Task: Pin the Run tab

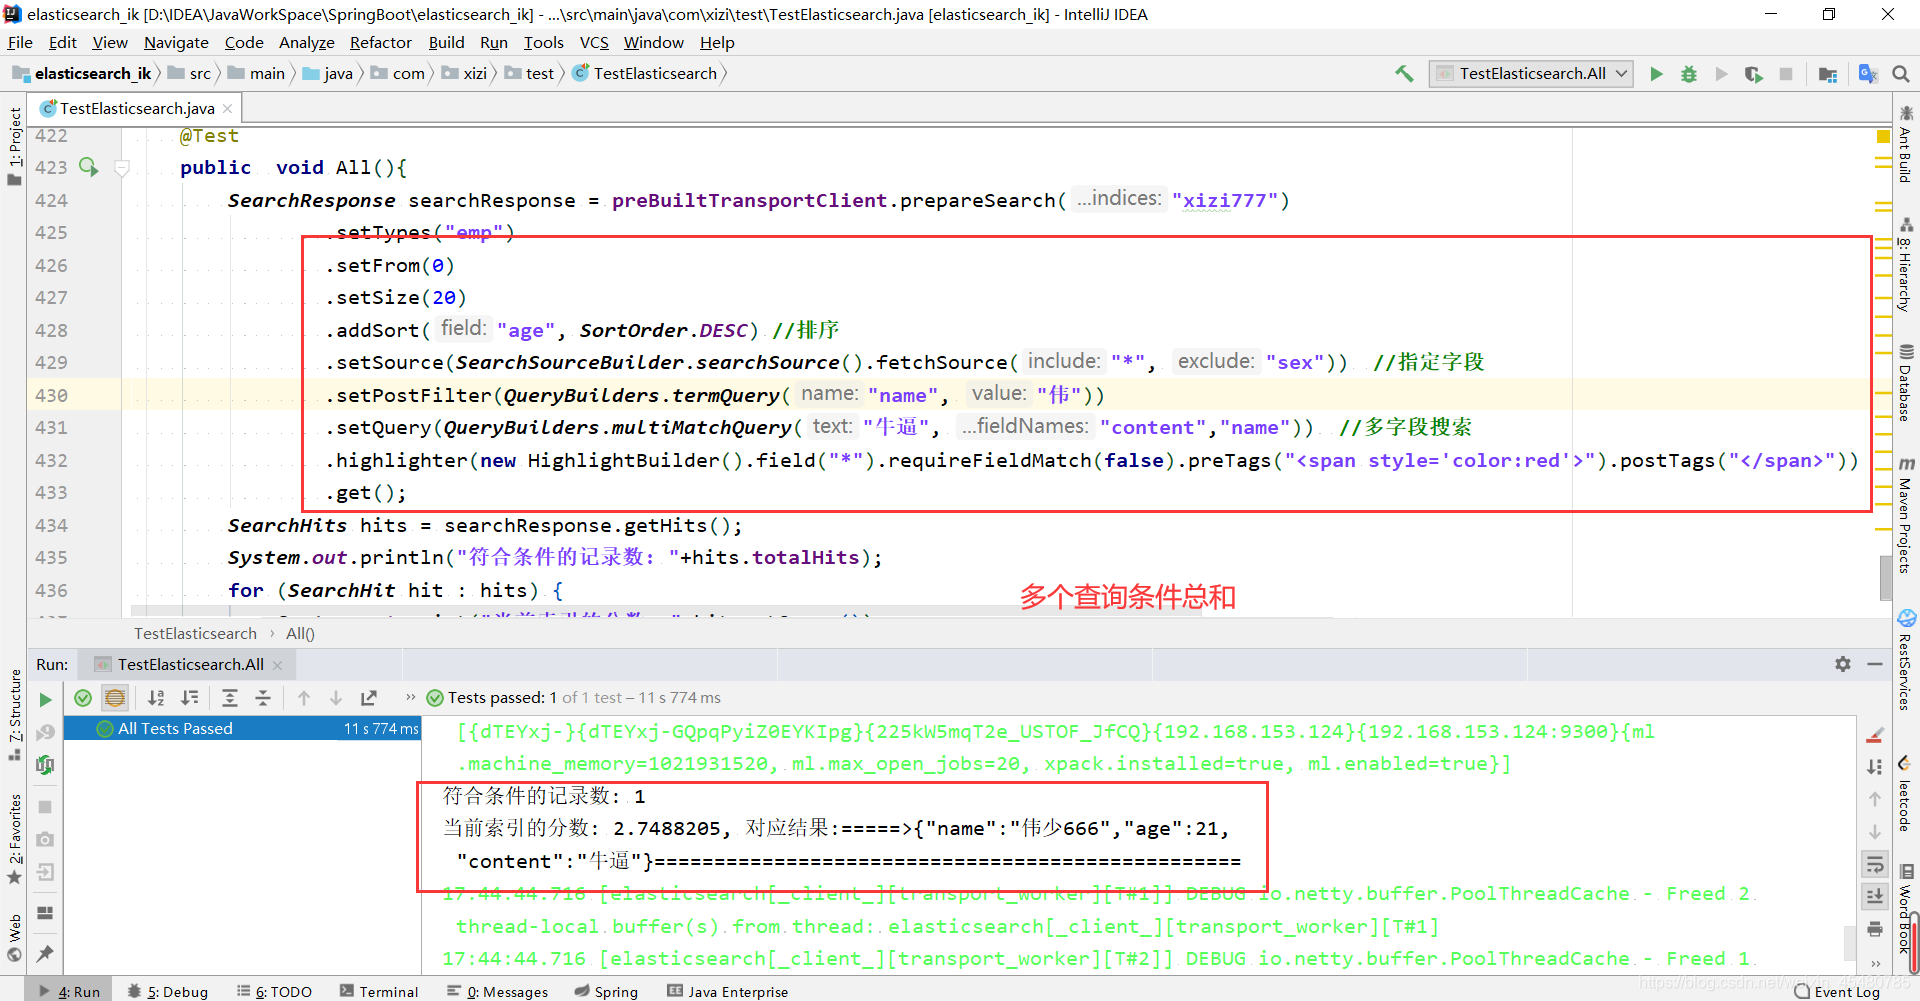Action: coord(45,954)
